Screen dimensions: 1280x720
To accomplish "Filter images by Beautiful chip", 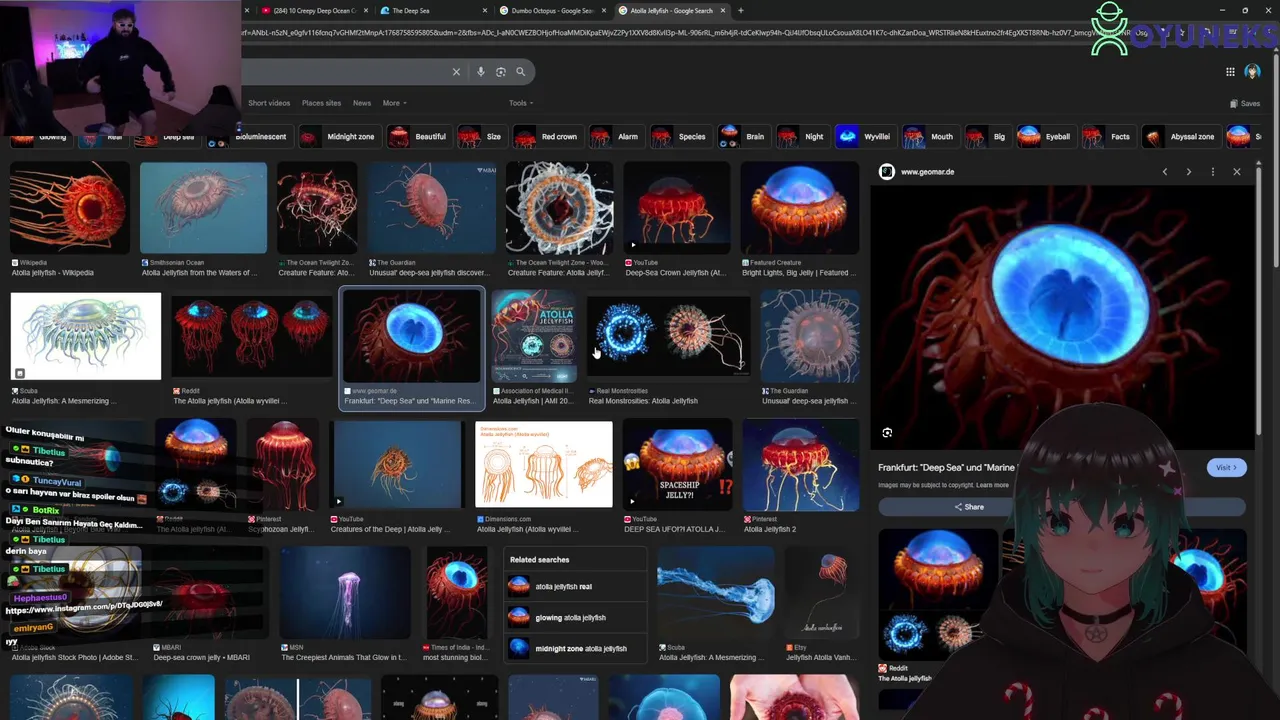I will tap(418, 137).
